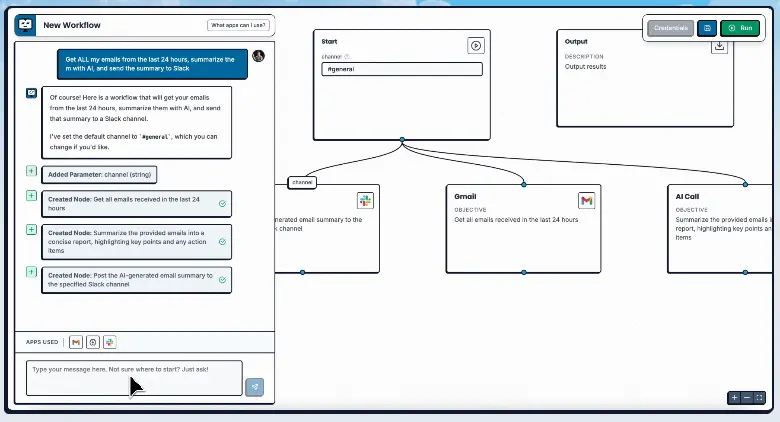This screenshot has height=422, width=780.
Task: Click the user avatar next to the prompt
Action: tap(258, 56)
